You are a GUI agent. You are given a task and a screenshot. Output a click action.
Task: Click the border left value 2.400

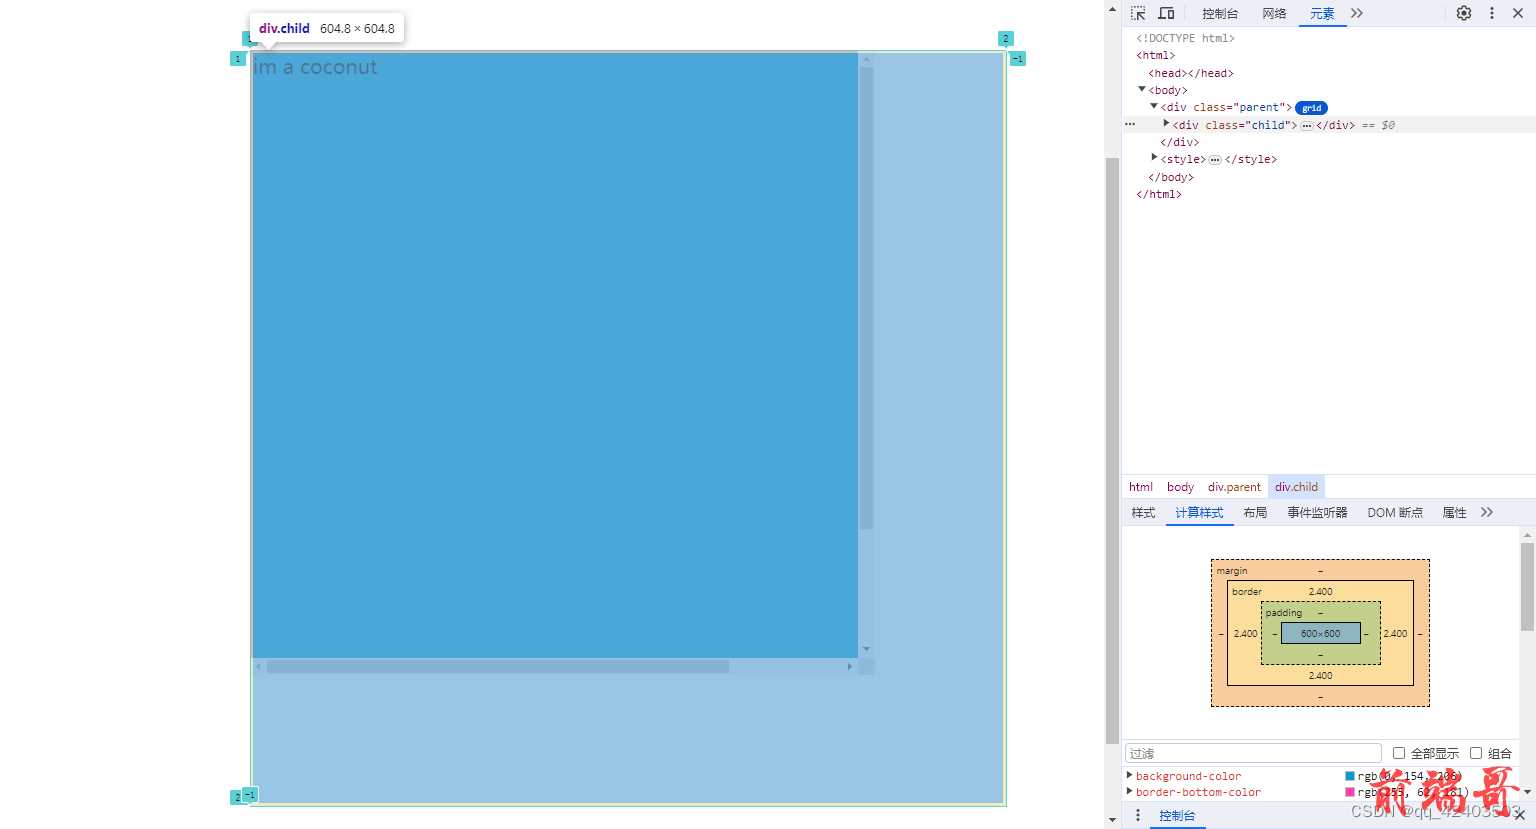[x=1245, y=634]
